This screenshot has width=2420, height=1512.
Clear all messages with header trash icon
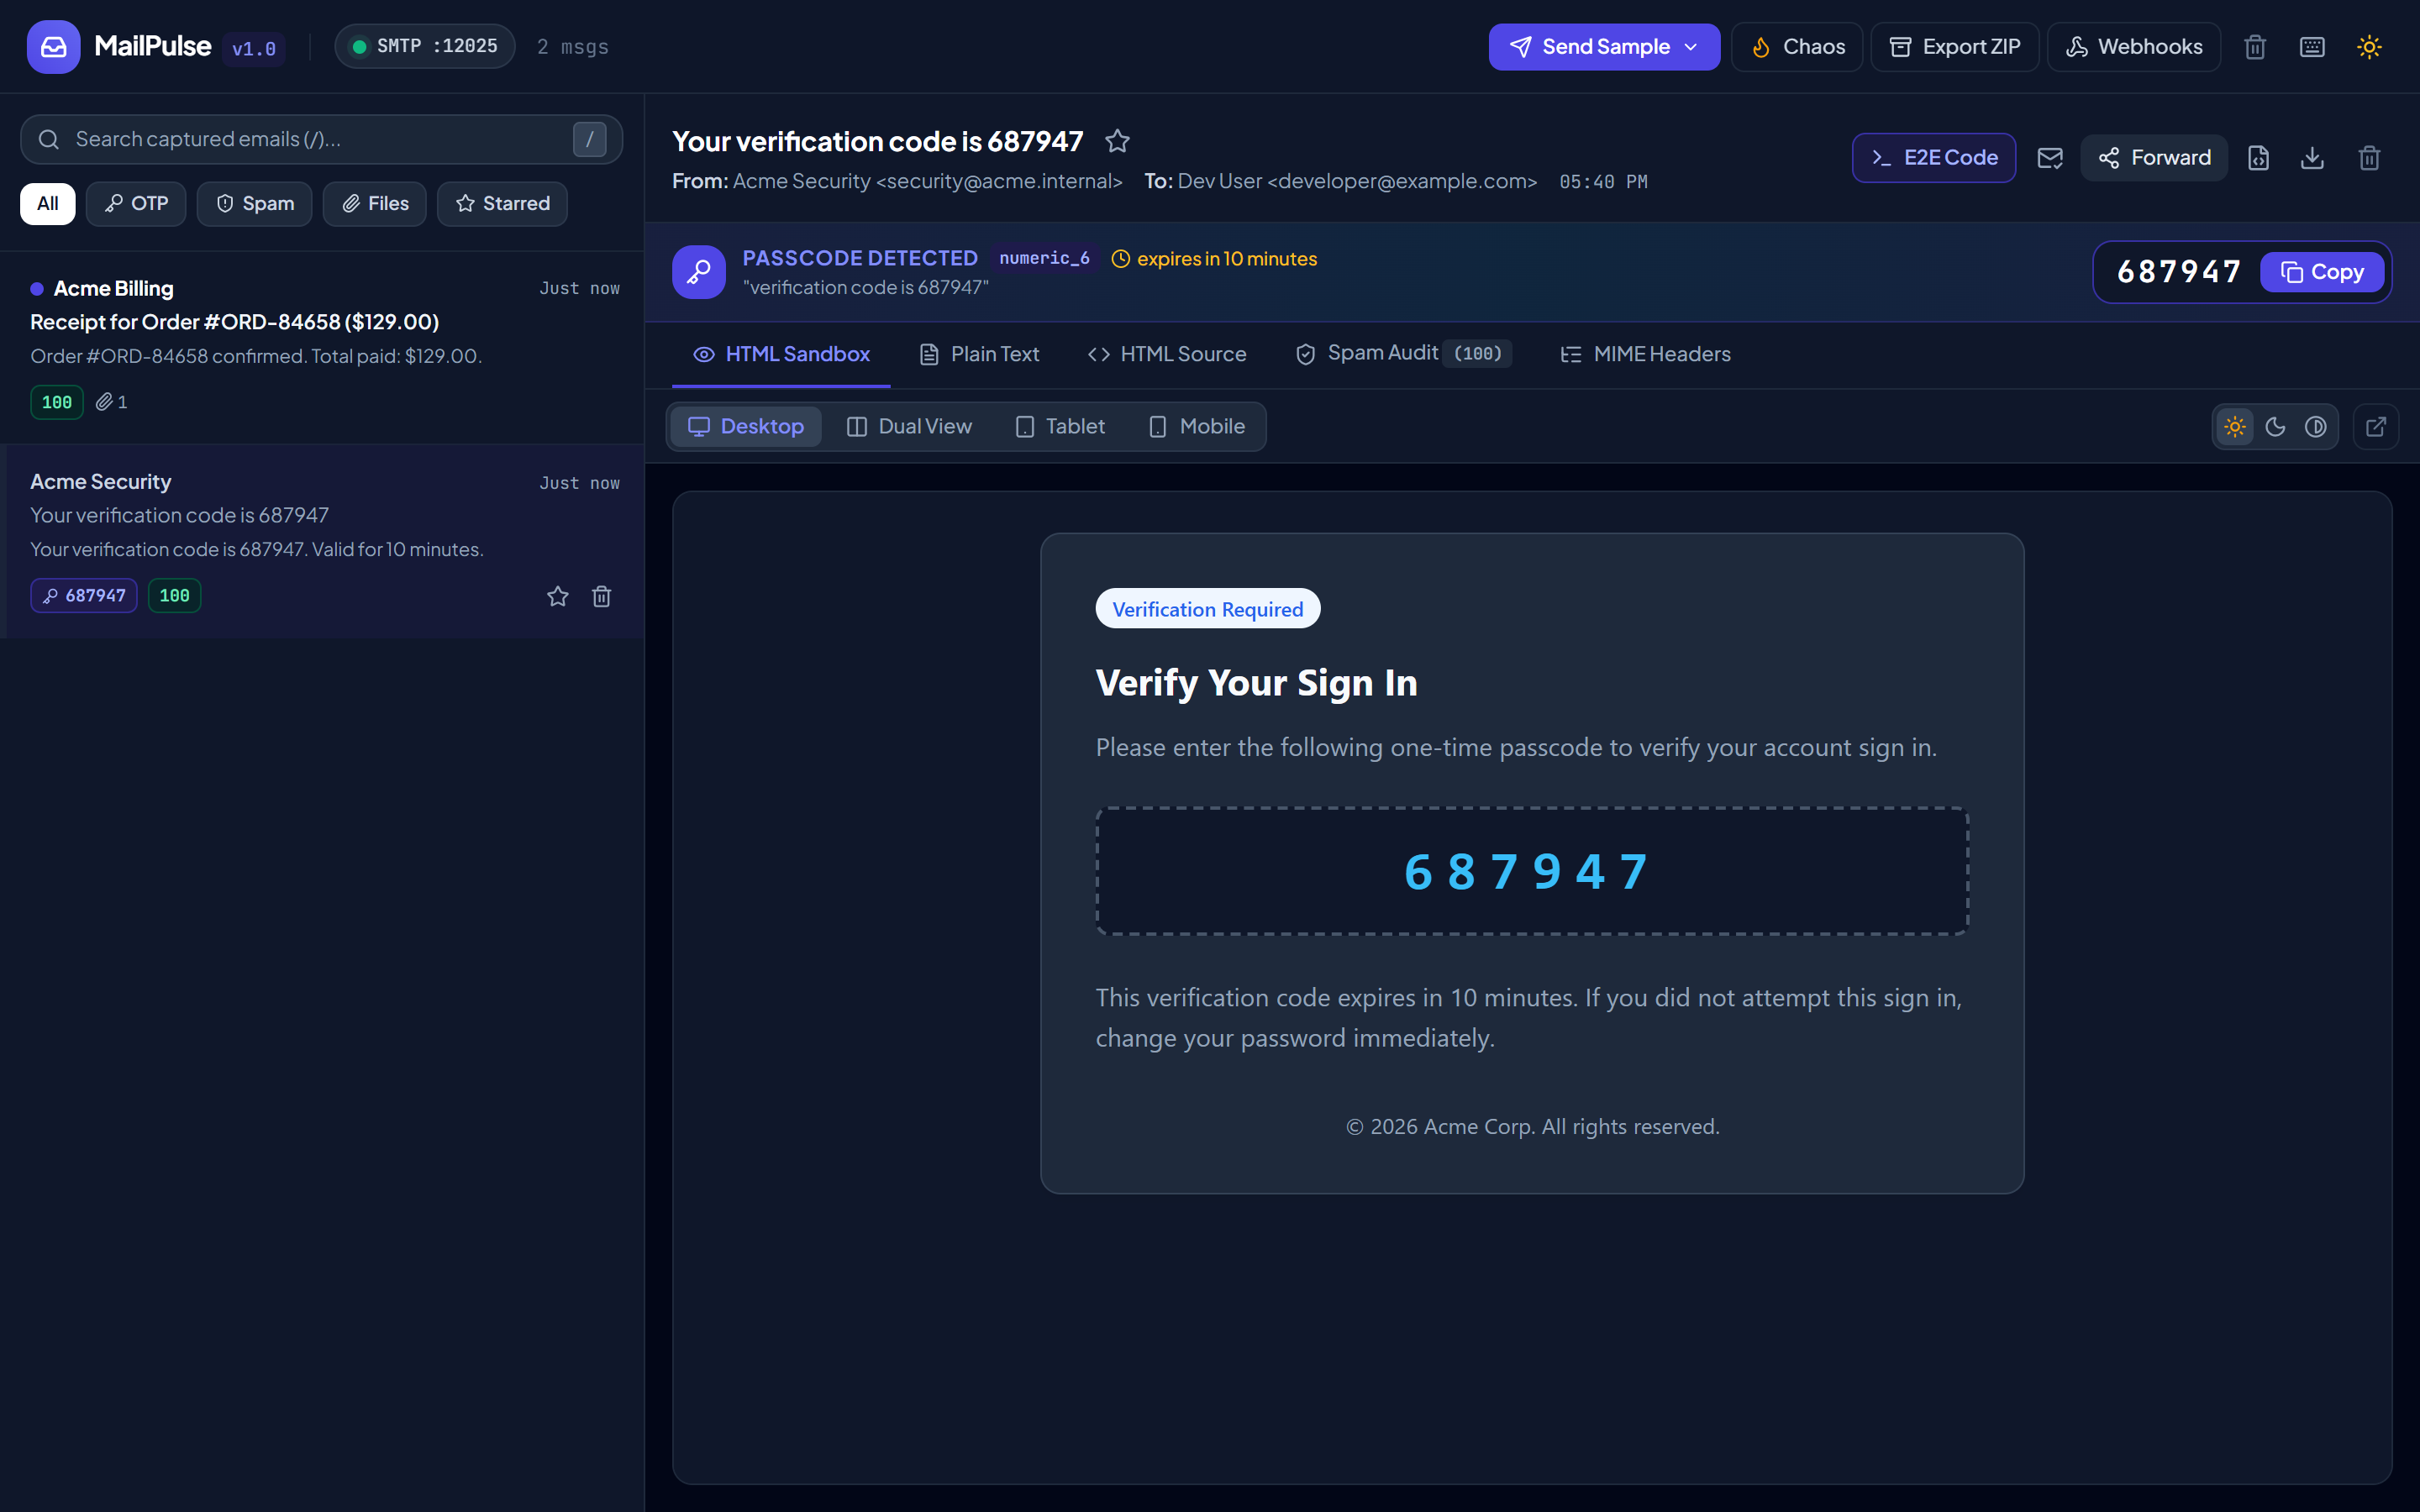coord(2254,47)
